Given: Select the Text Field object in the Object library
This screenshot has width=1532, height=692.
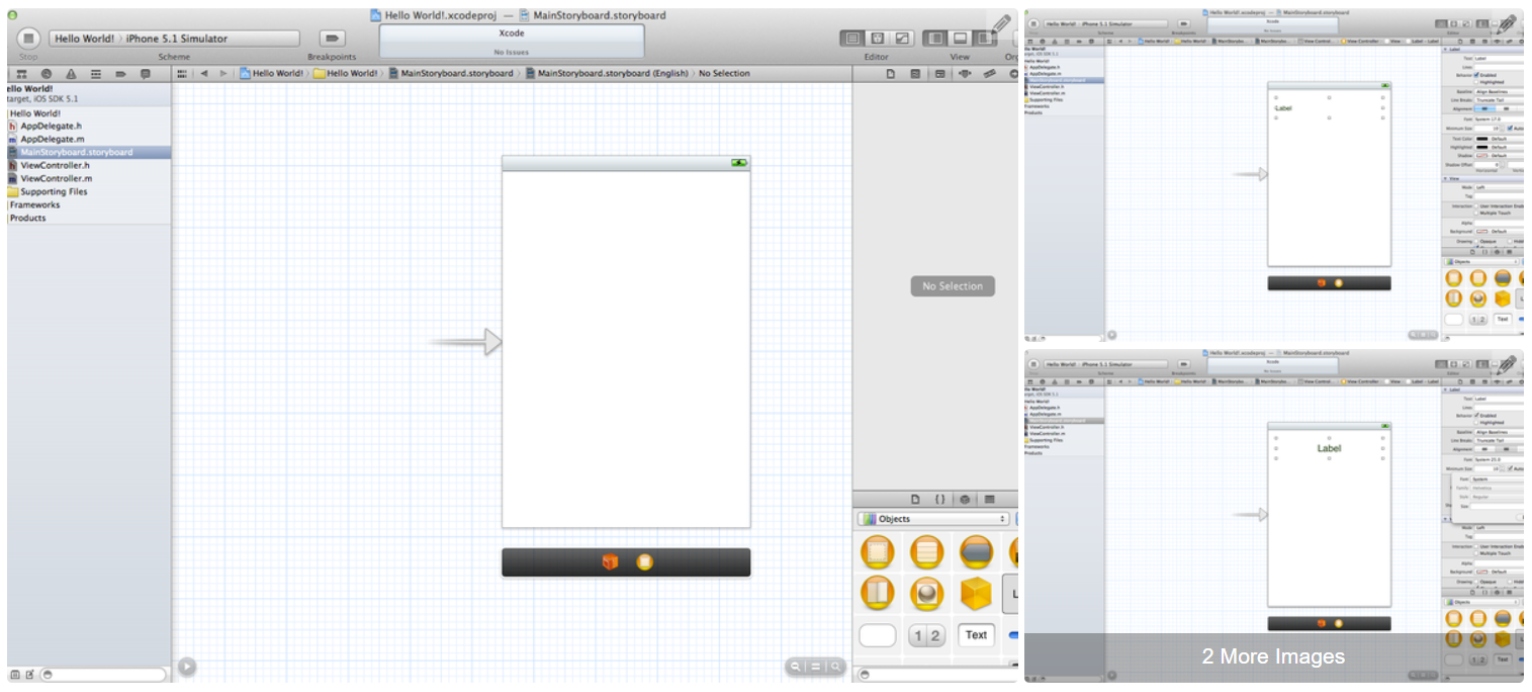Looking at the screenshot, I should [975, 635].
